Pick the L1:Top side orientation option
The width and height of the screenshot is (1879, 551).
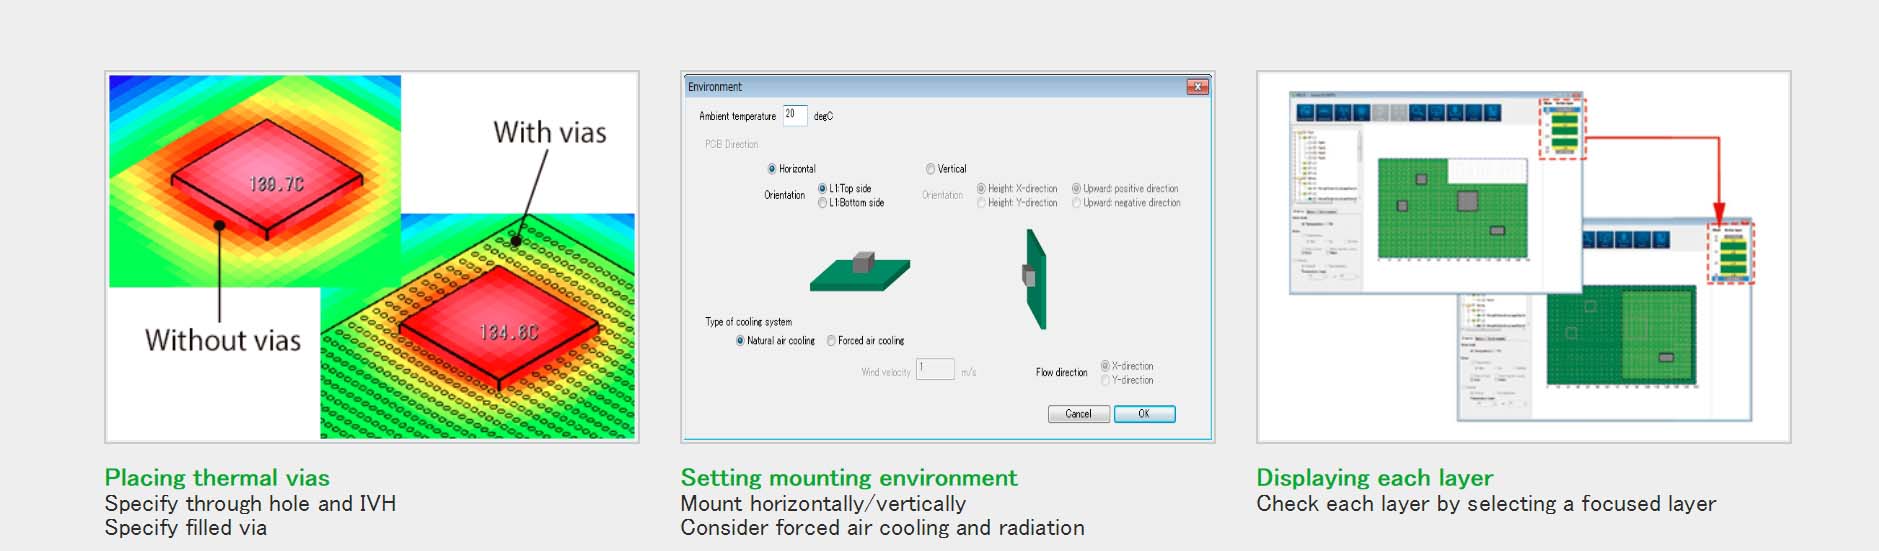click(822, 188)
